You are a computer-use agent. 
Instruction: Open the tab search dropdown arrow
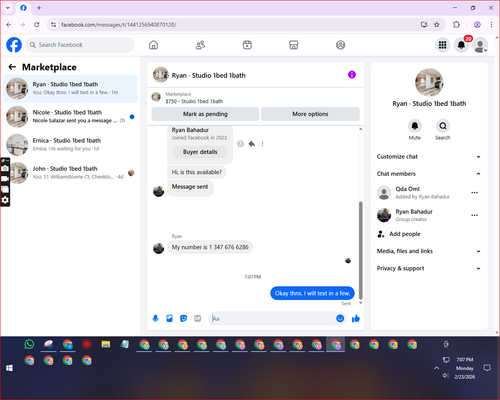click(8, 7)
